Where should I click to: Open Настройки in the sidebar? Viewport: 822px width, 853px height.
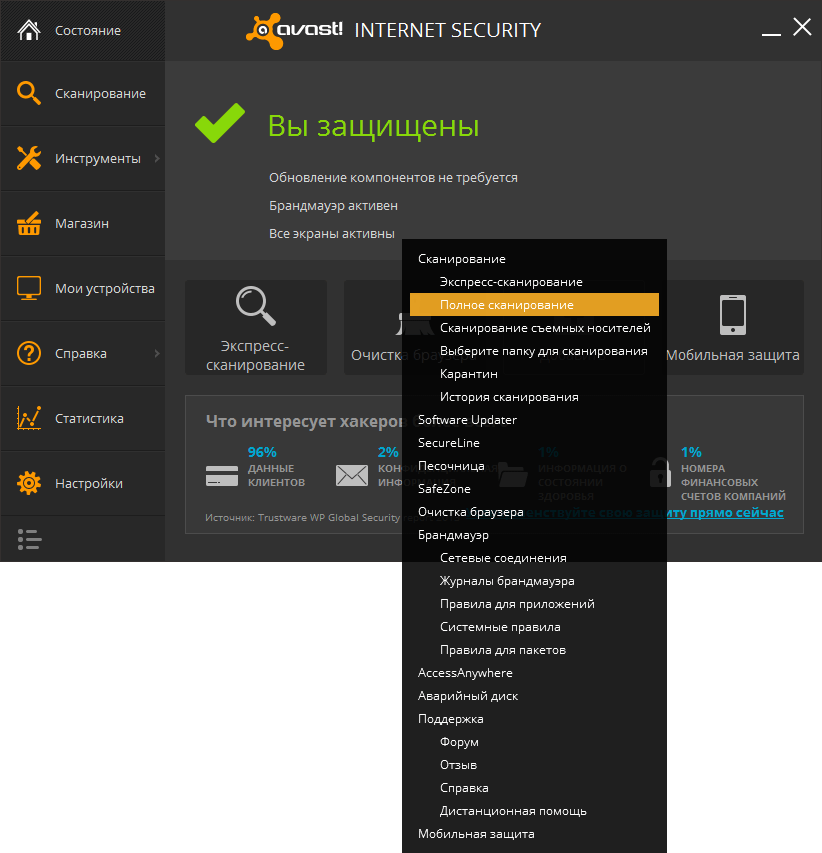[83, 484]
